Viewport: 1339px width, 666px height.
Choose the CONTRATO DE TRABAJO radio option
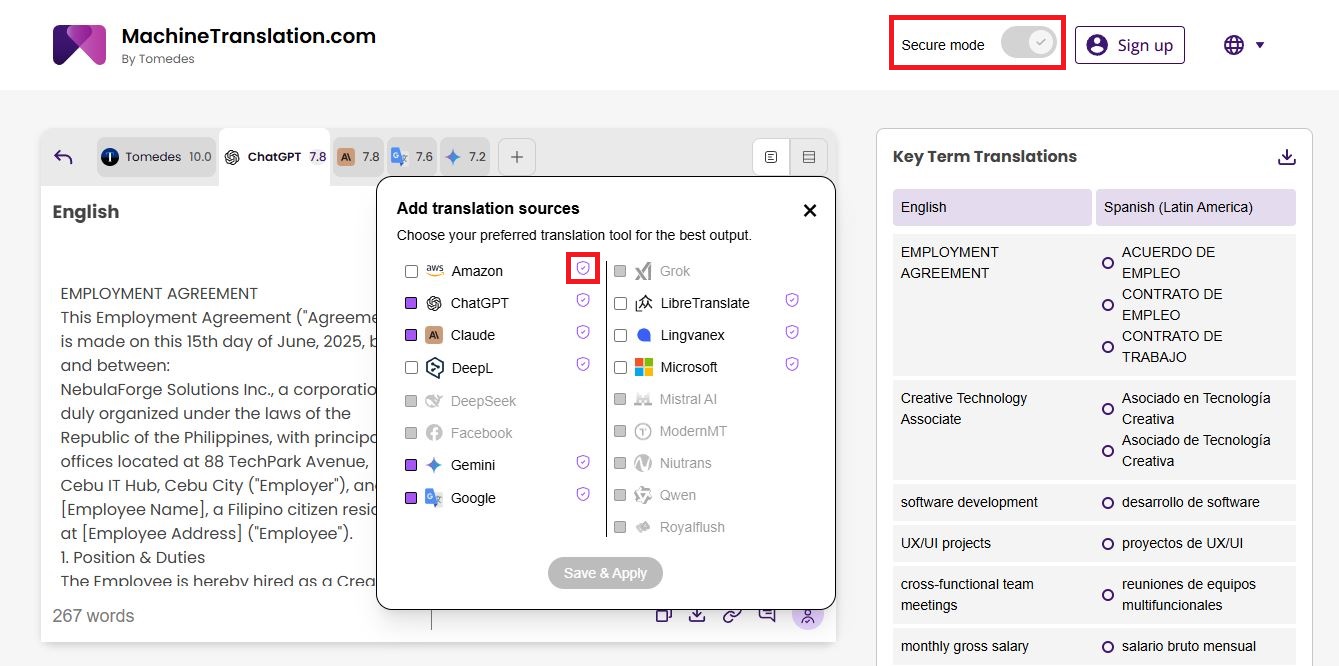[x=1108, y=347]
